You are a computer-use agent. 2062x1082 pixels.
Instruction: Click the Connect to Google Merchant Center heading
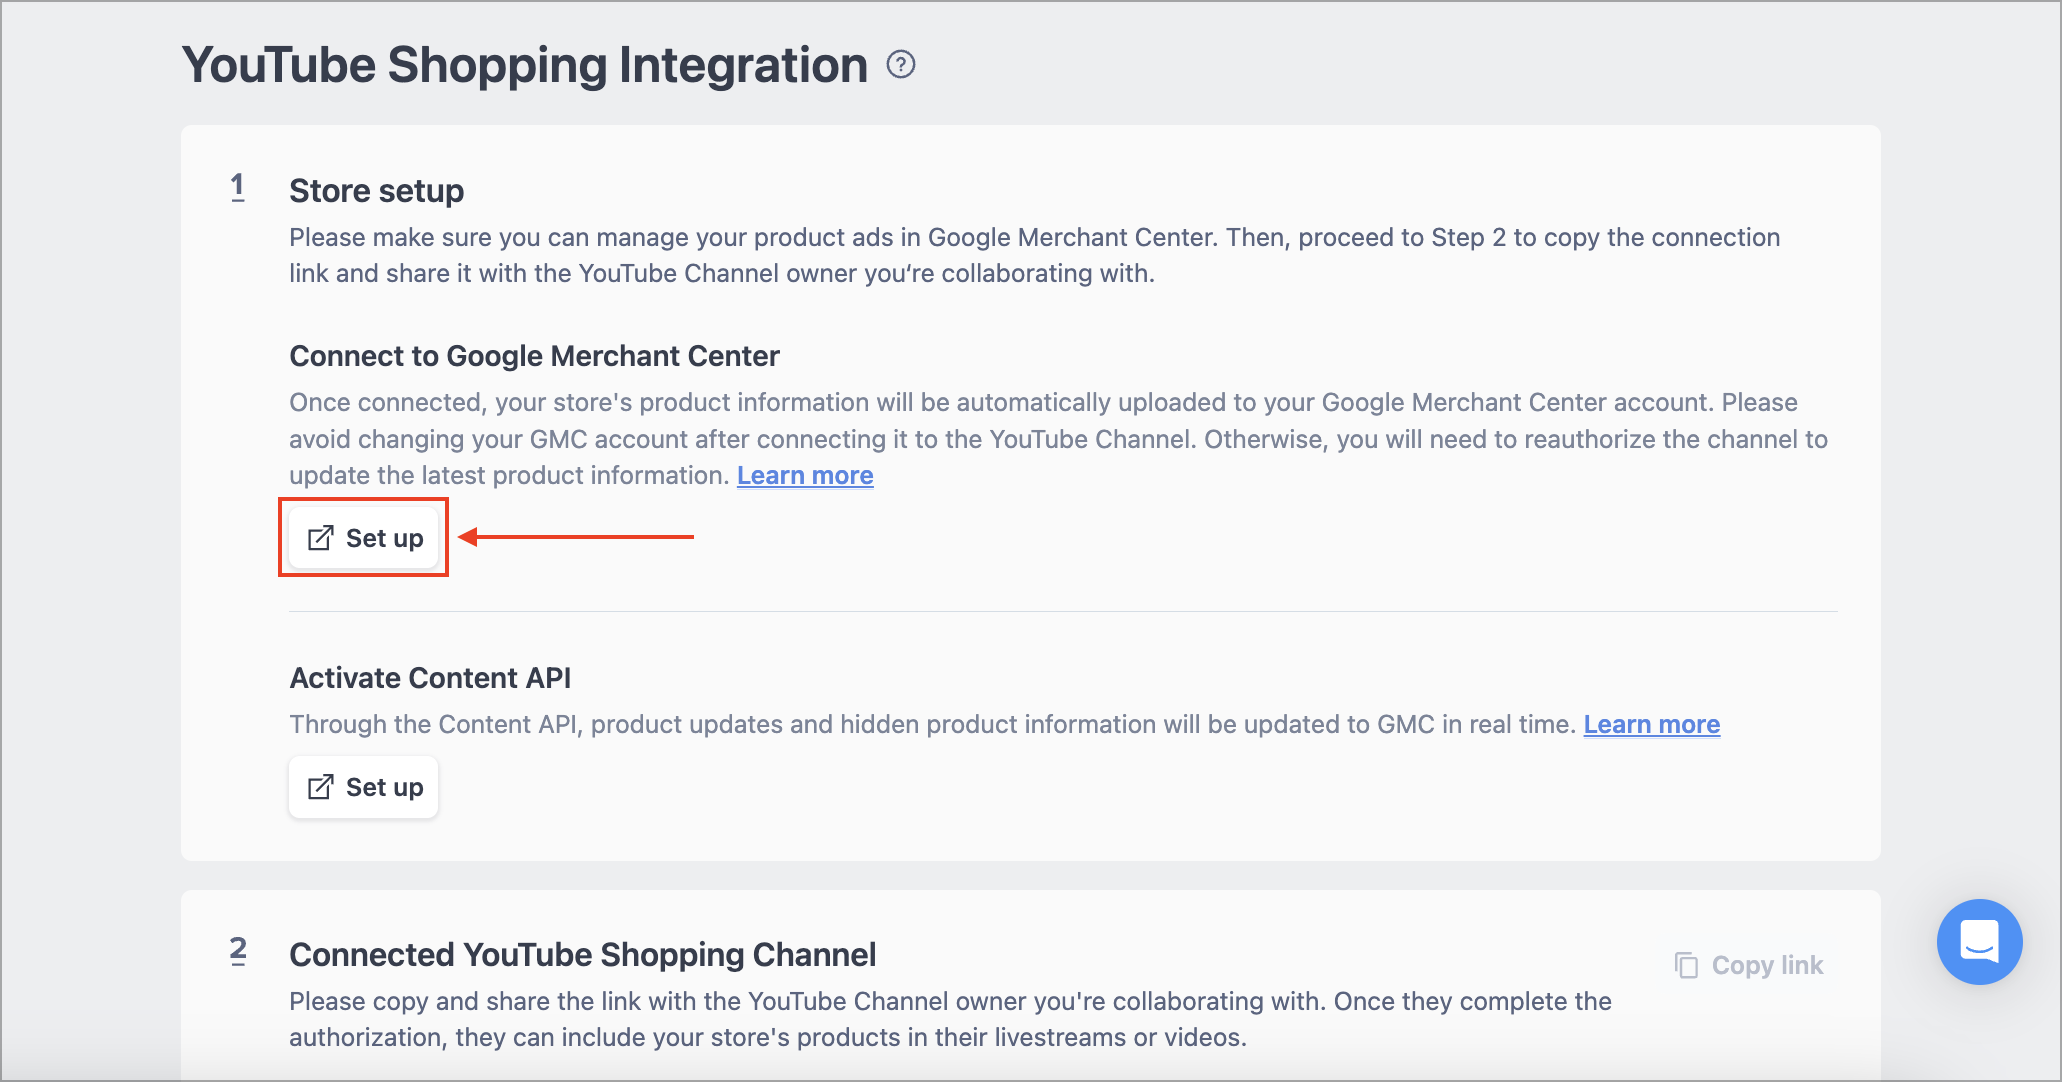534,356
